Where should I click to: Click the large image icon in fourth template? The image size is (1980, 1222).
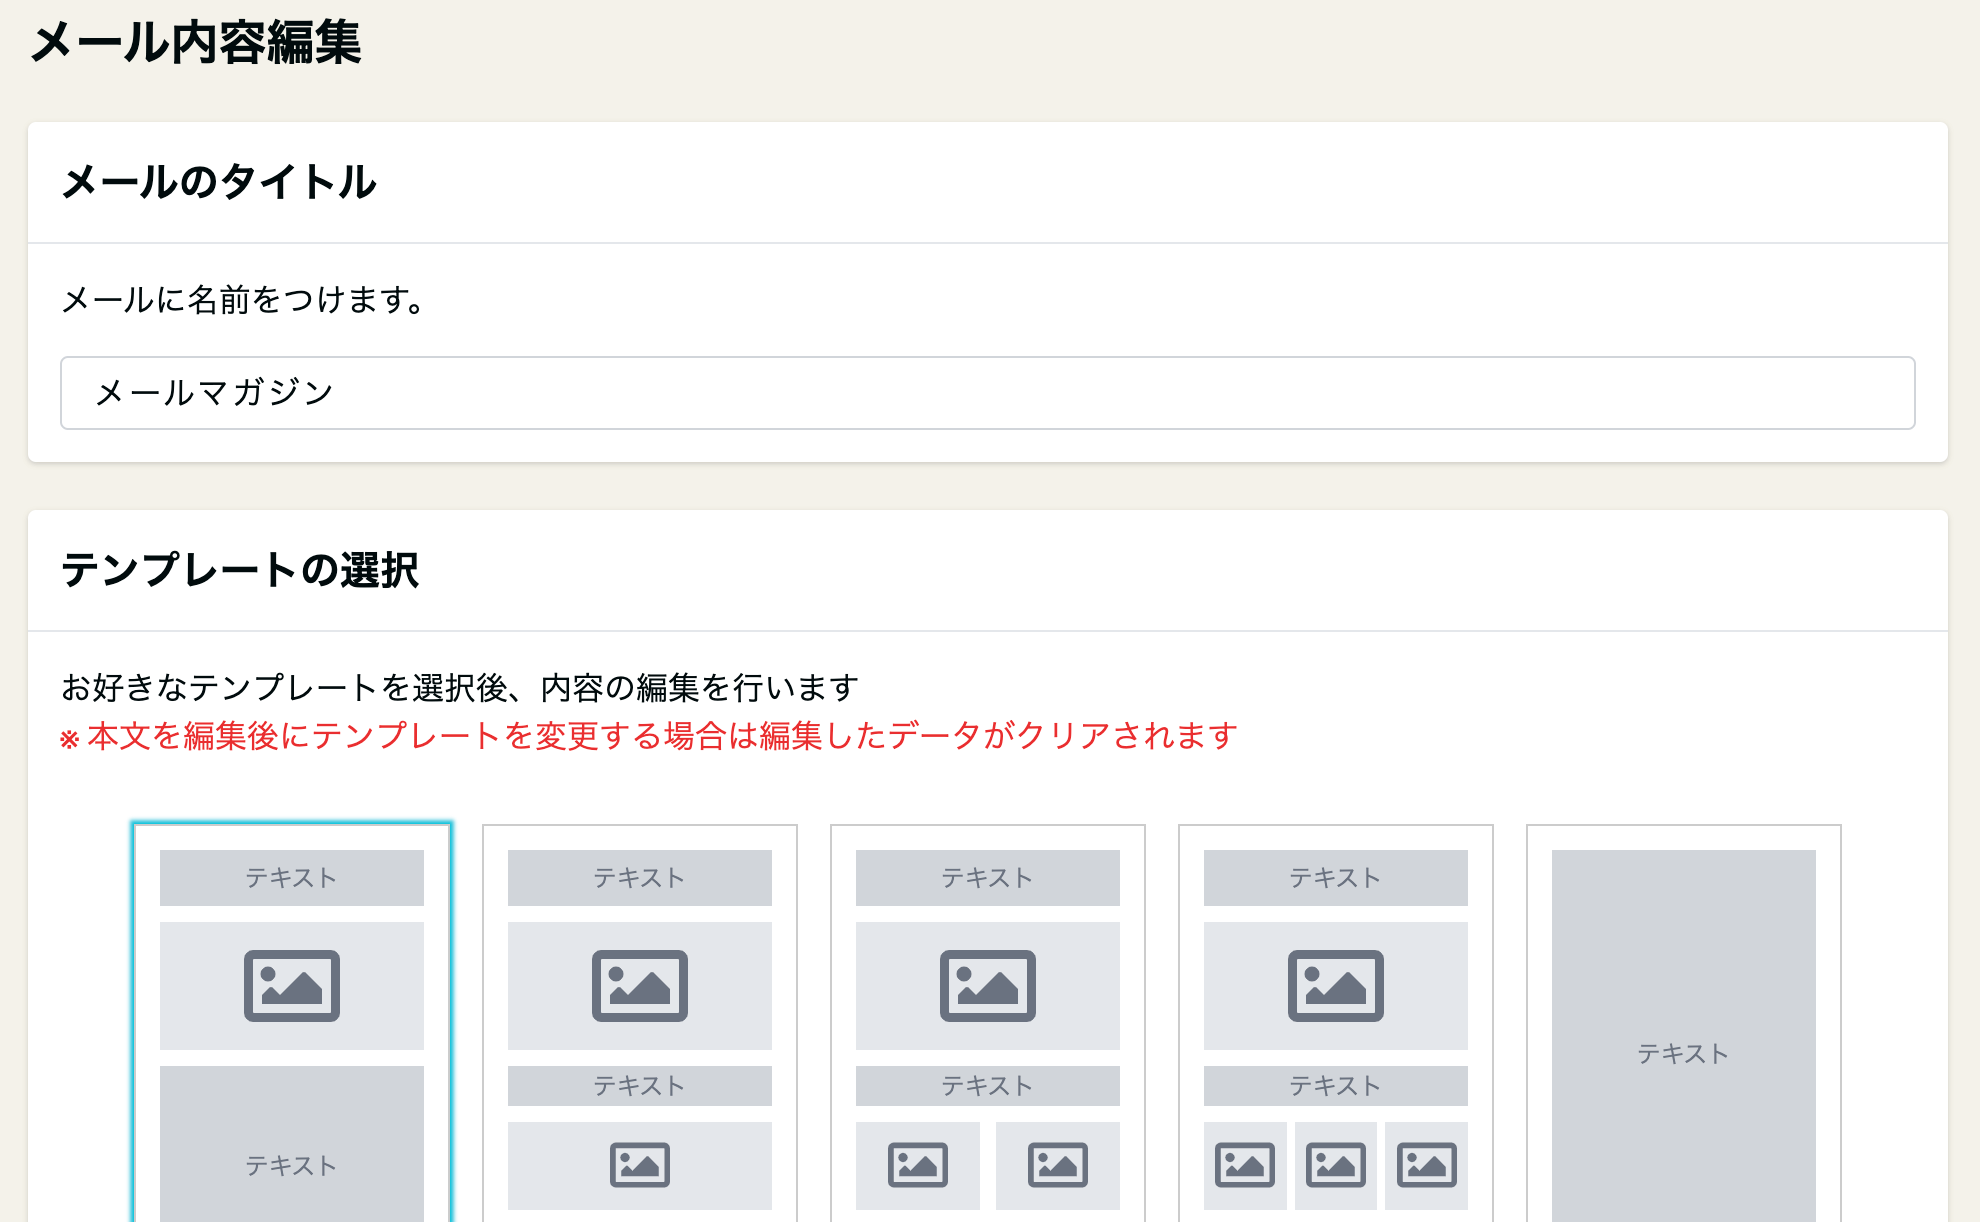(x=1336, y=986)
